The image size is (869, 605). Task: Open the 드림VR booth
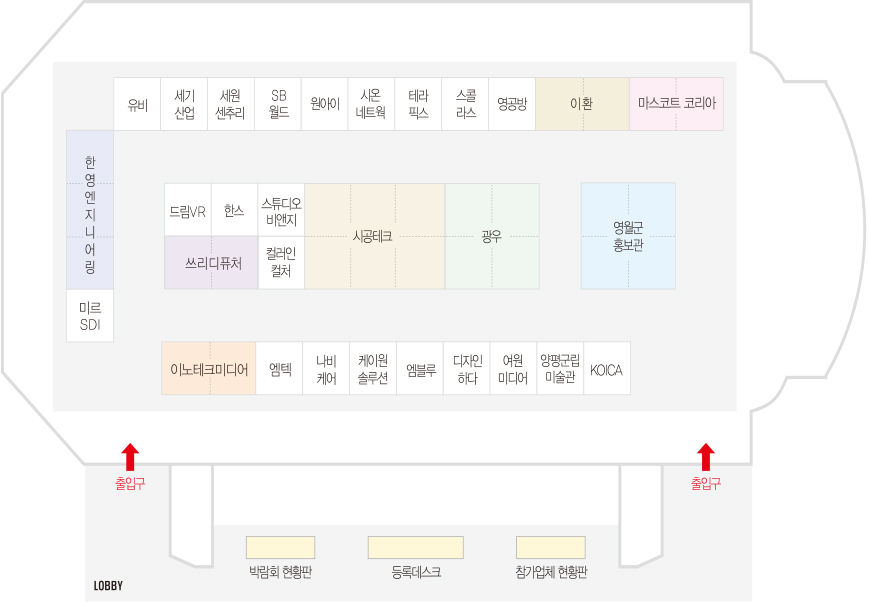pos(187,211)
